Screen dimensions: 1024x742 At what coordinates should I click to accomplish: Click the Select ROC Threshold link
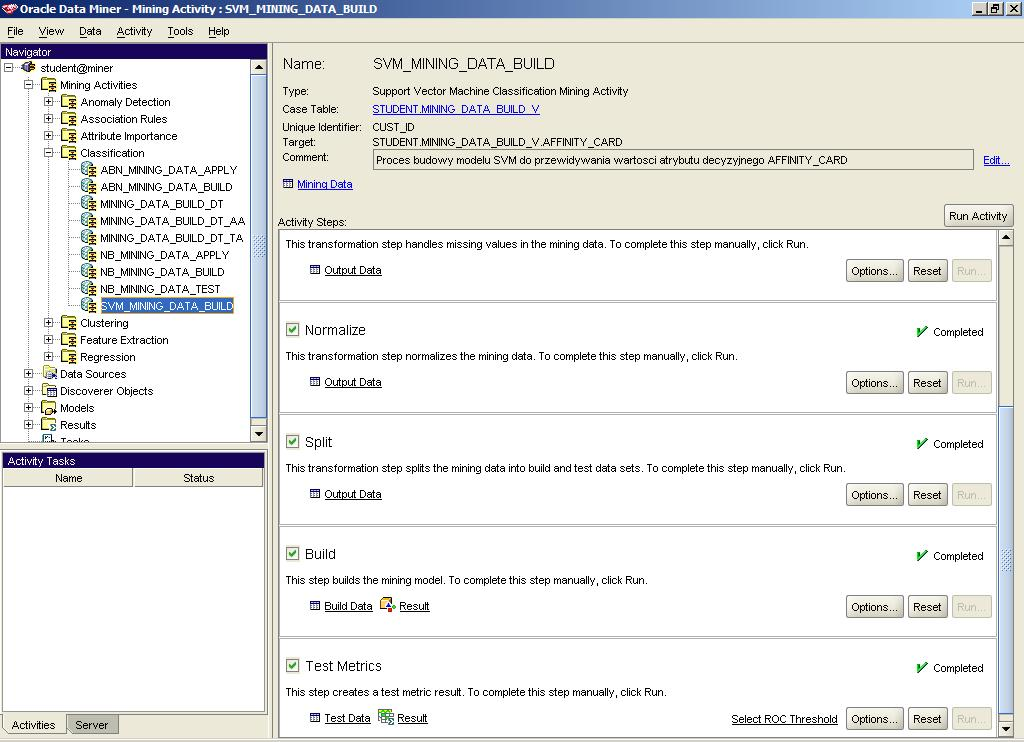784,718
